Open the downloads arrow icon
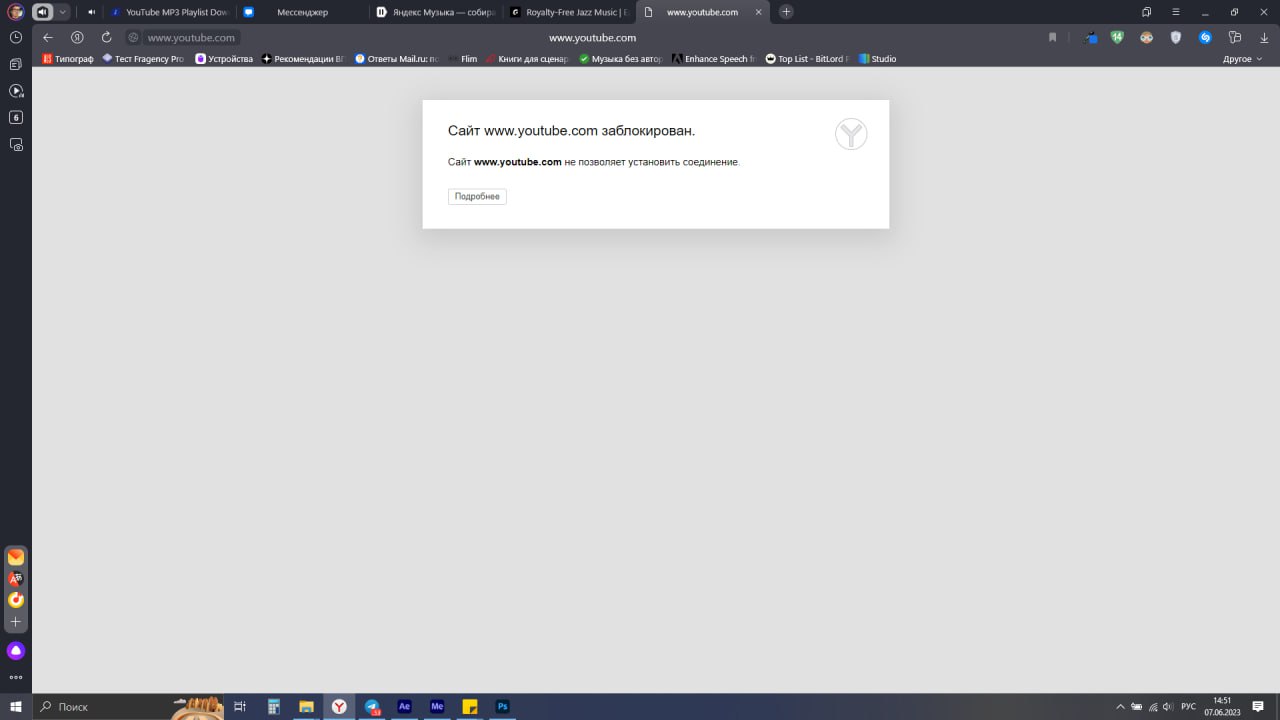Image resolution: width=1280 pixels, height=720 pixels. (x=1264, y=37)
